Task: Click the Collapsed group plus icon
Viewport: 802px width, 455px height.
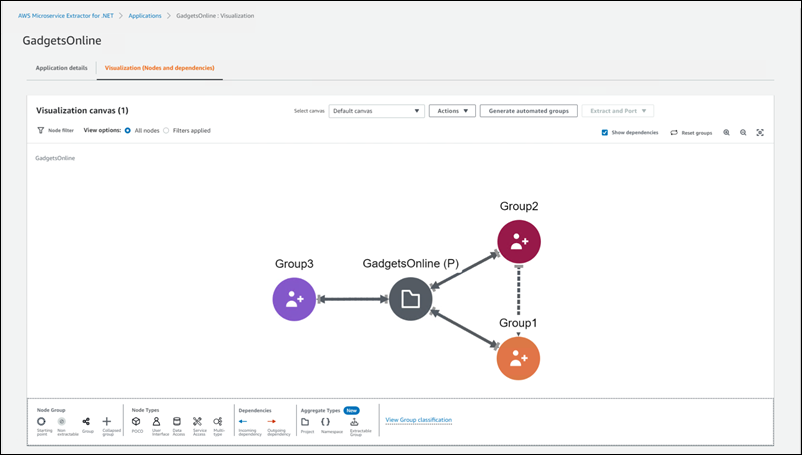Action: pyautogui.click(x=106, y=421)
